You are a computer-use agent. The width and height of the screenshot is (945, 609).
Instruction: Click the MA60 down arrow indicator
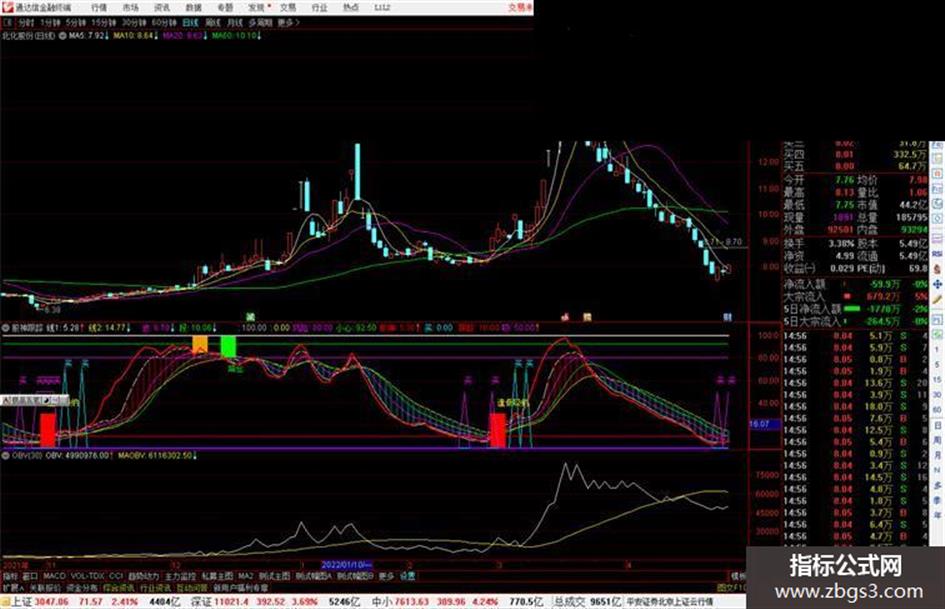pos(260,36)
